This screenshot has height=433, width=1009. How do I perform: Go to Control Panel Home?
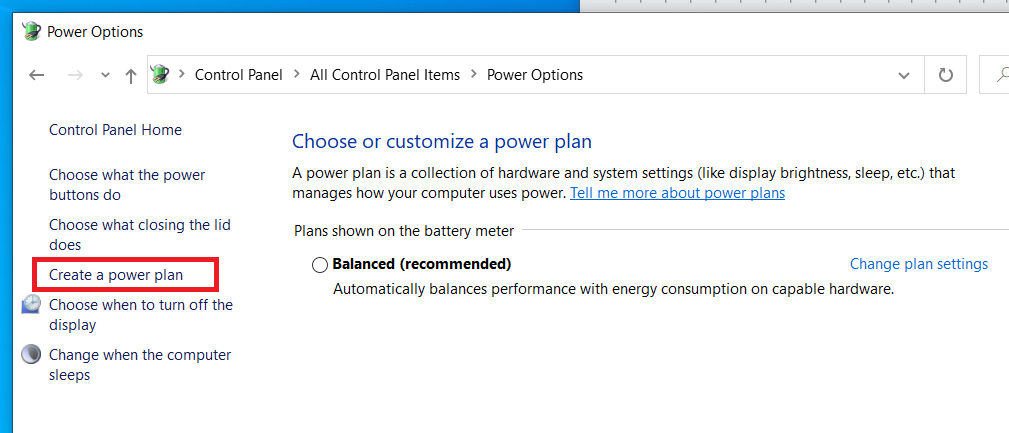click(115, 130)
